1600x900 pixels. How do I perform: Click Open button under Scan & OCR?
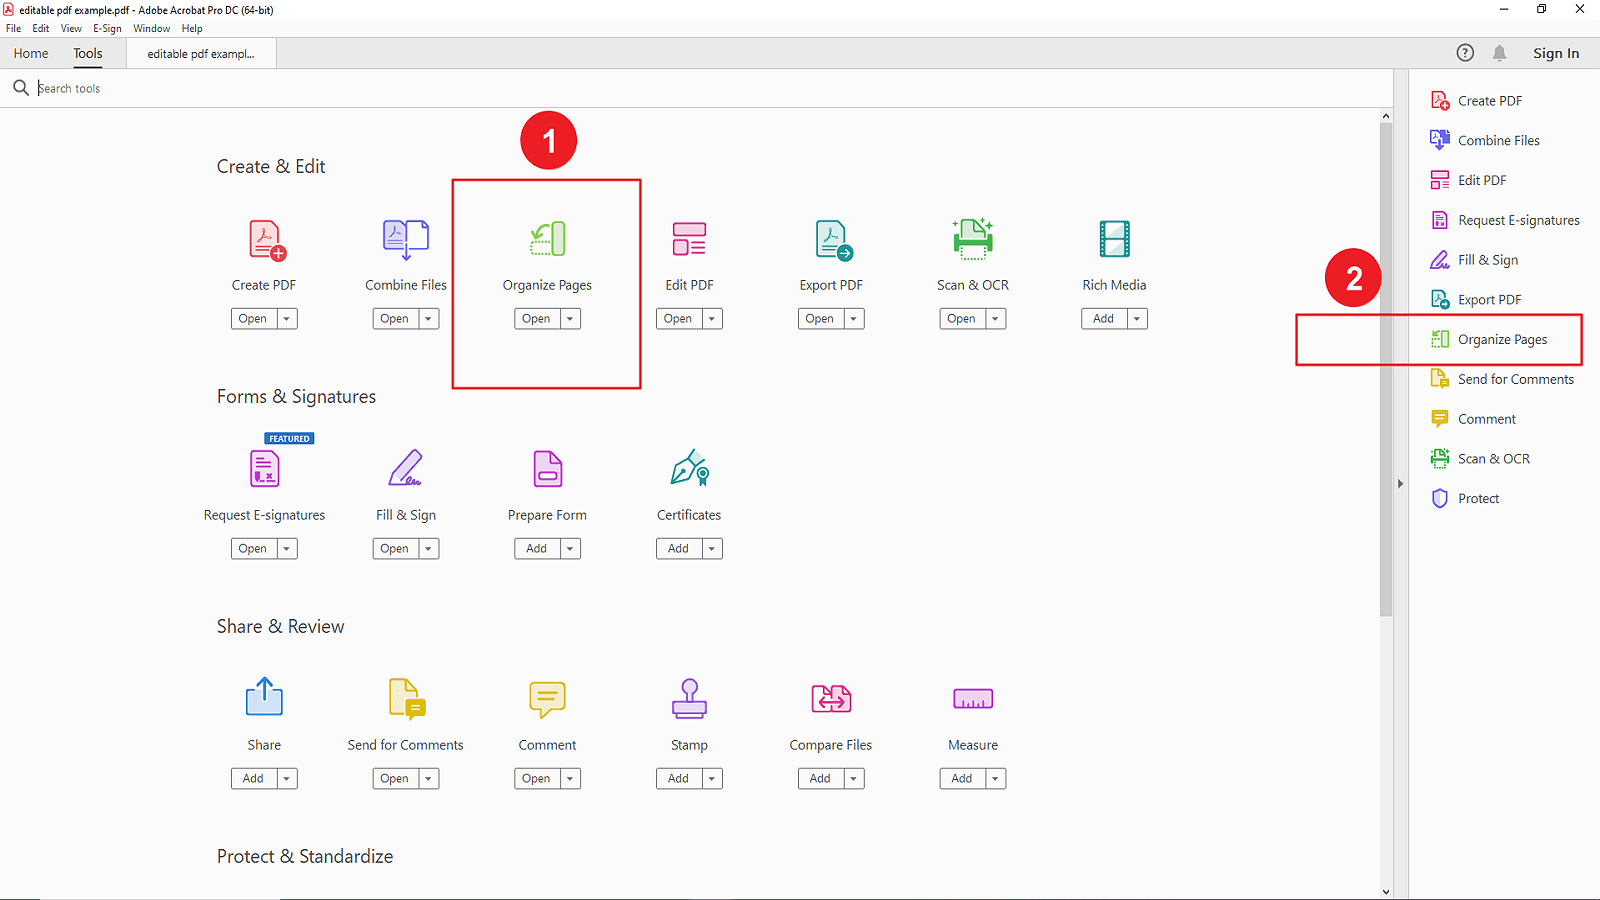point(962,319)
